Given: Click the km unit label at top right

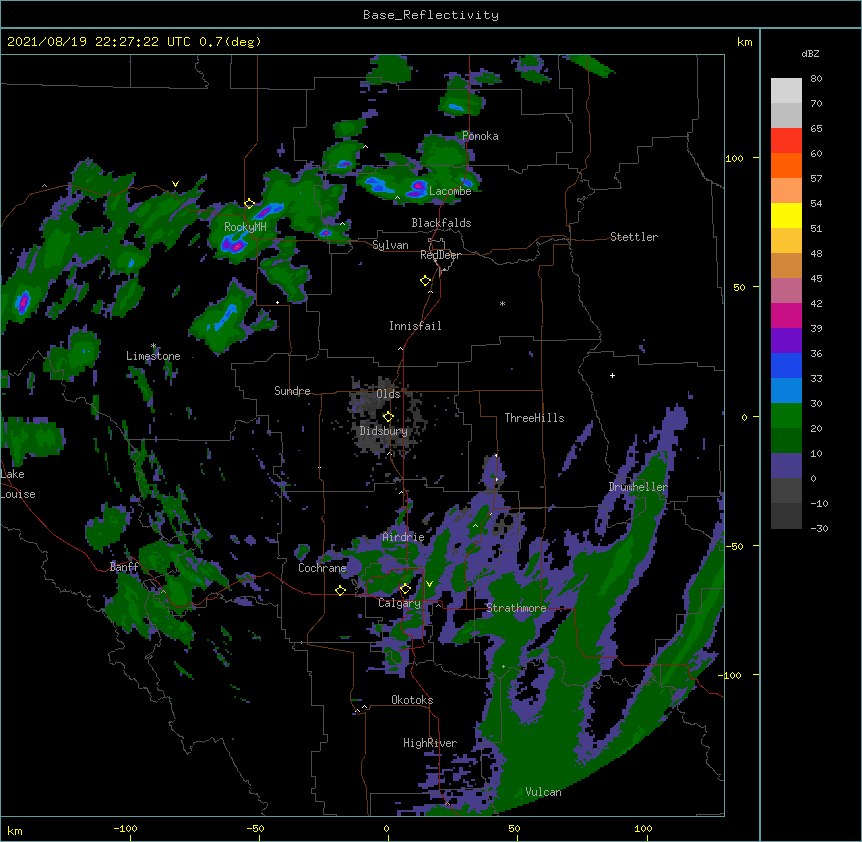Looking at the screenshot, I should coord(744,42).
